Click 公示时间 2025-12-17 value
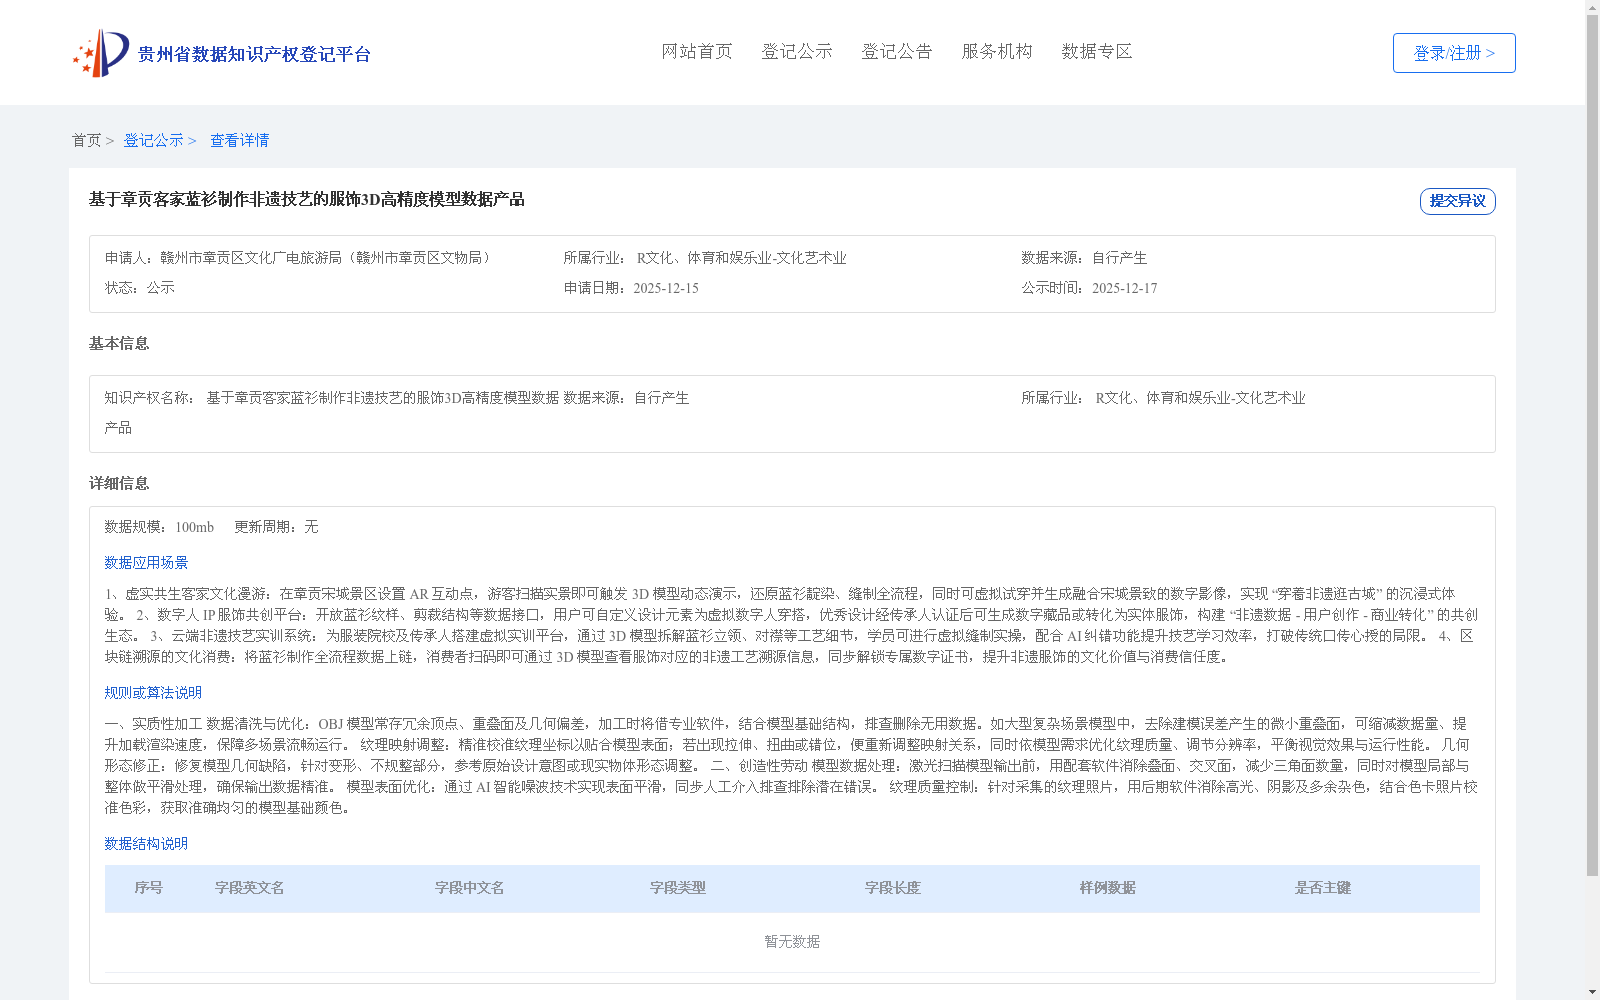Image resolution: width=1600 pixels, height=1000 pixels. tap(1124, 288)
